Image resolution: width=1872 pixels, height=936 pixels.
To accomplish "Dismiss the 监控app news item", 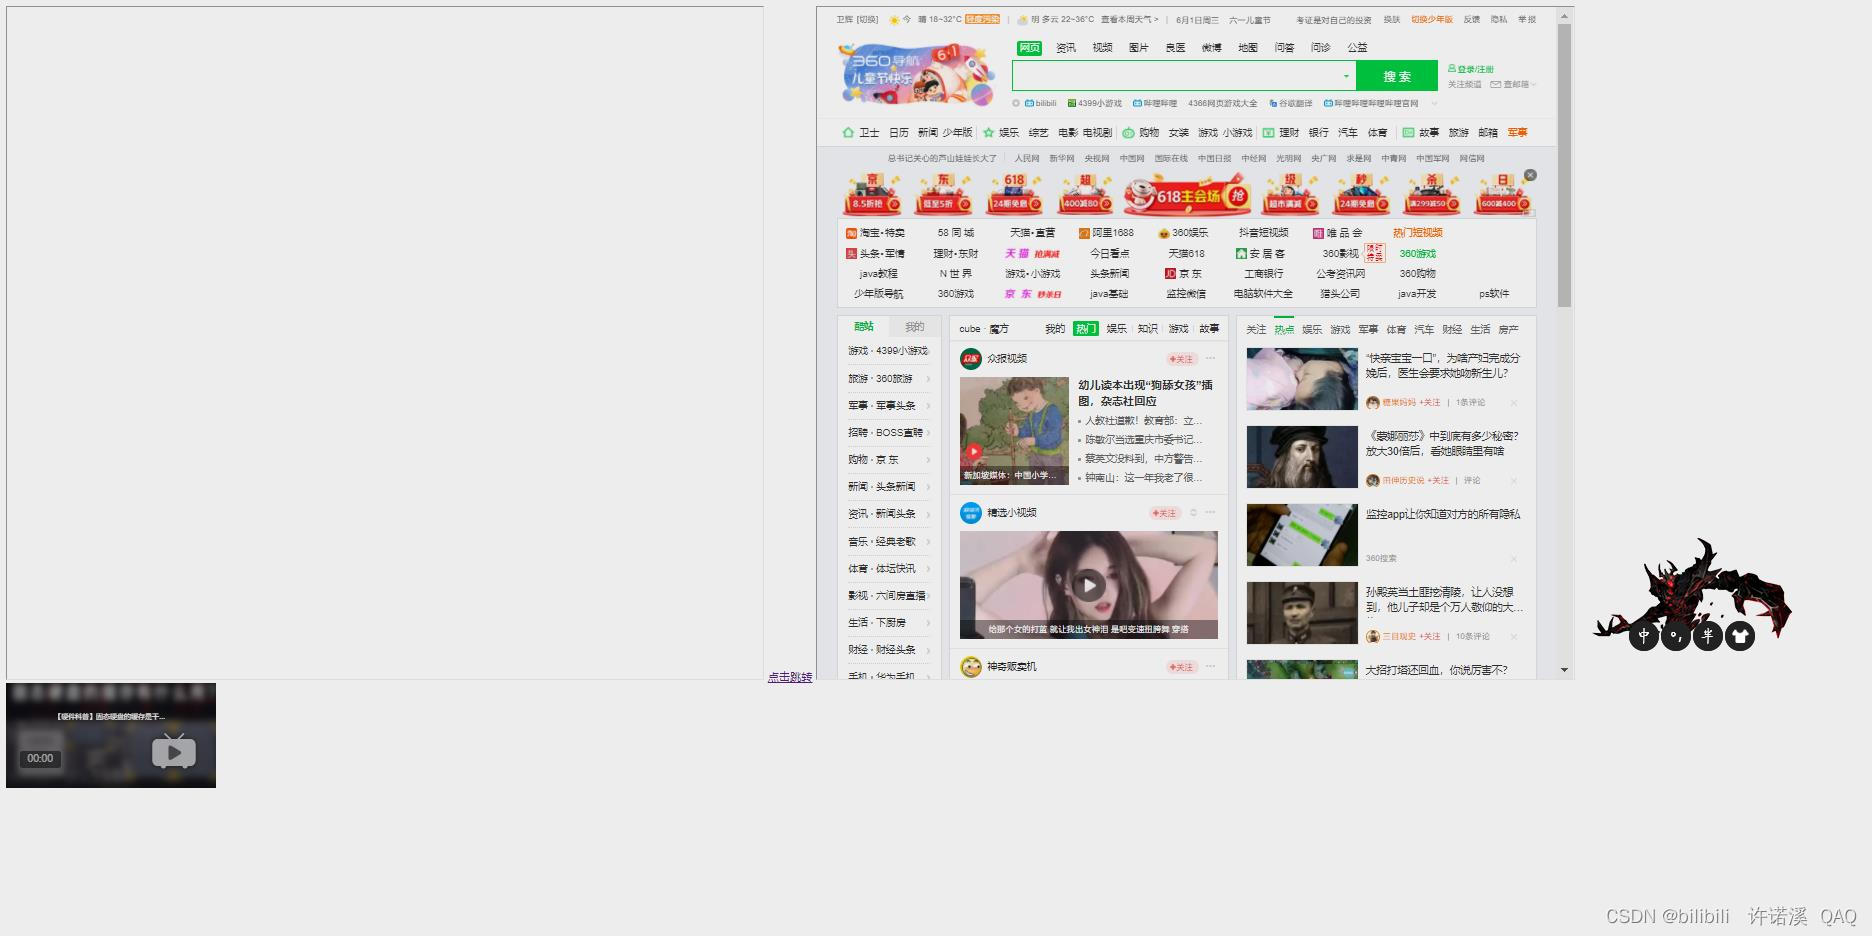I will [x=1514, y=559].
